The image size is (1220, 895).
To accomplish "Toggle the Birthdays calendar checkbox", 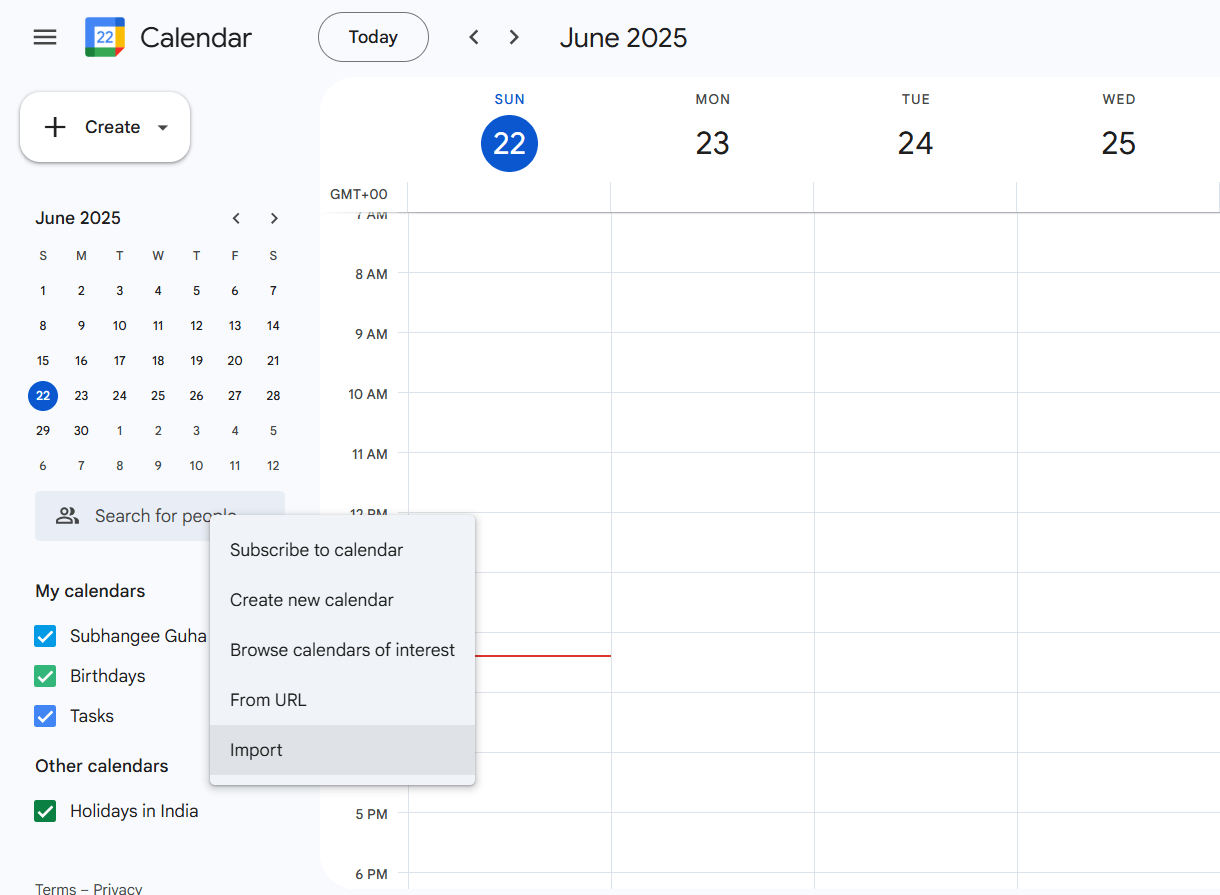I will [x=45, y=676].
